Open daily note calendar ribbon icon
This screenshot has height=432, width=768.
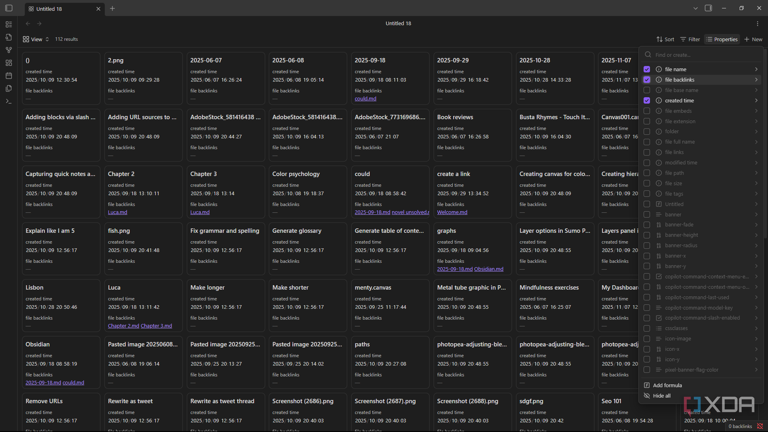(8, 75)
